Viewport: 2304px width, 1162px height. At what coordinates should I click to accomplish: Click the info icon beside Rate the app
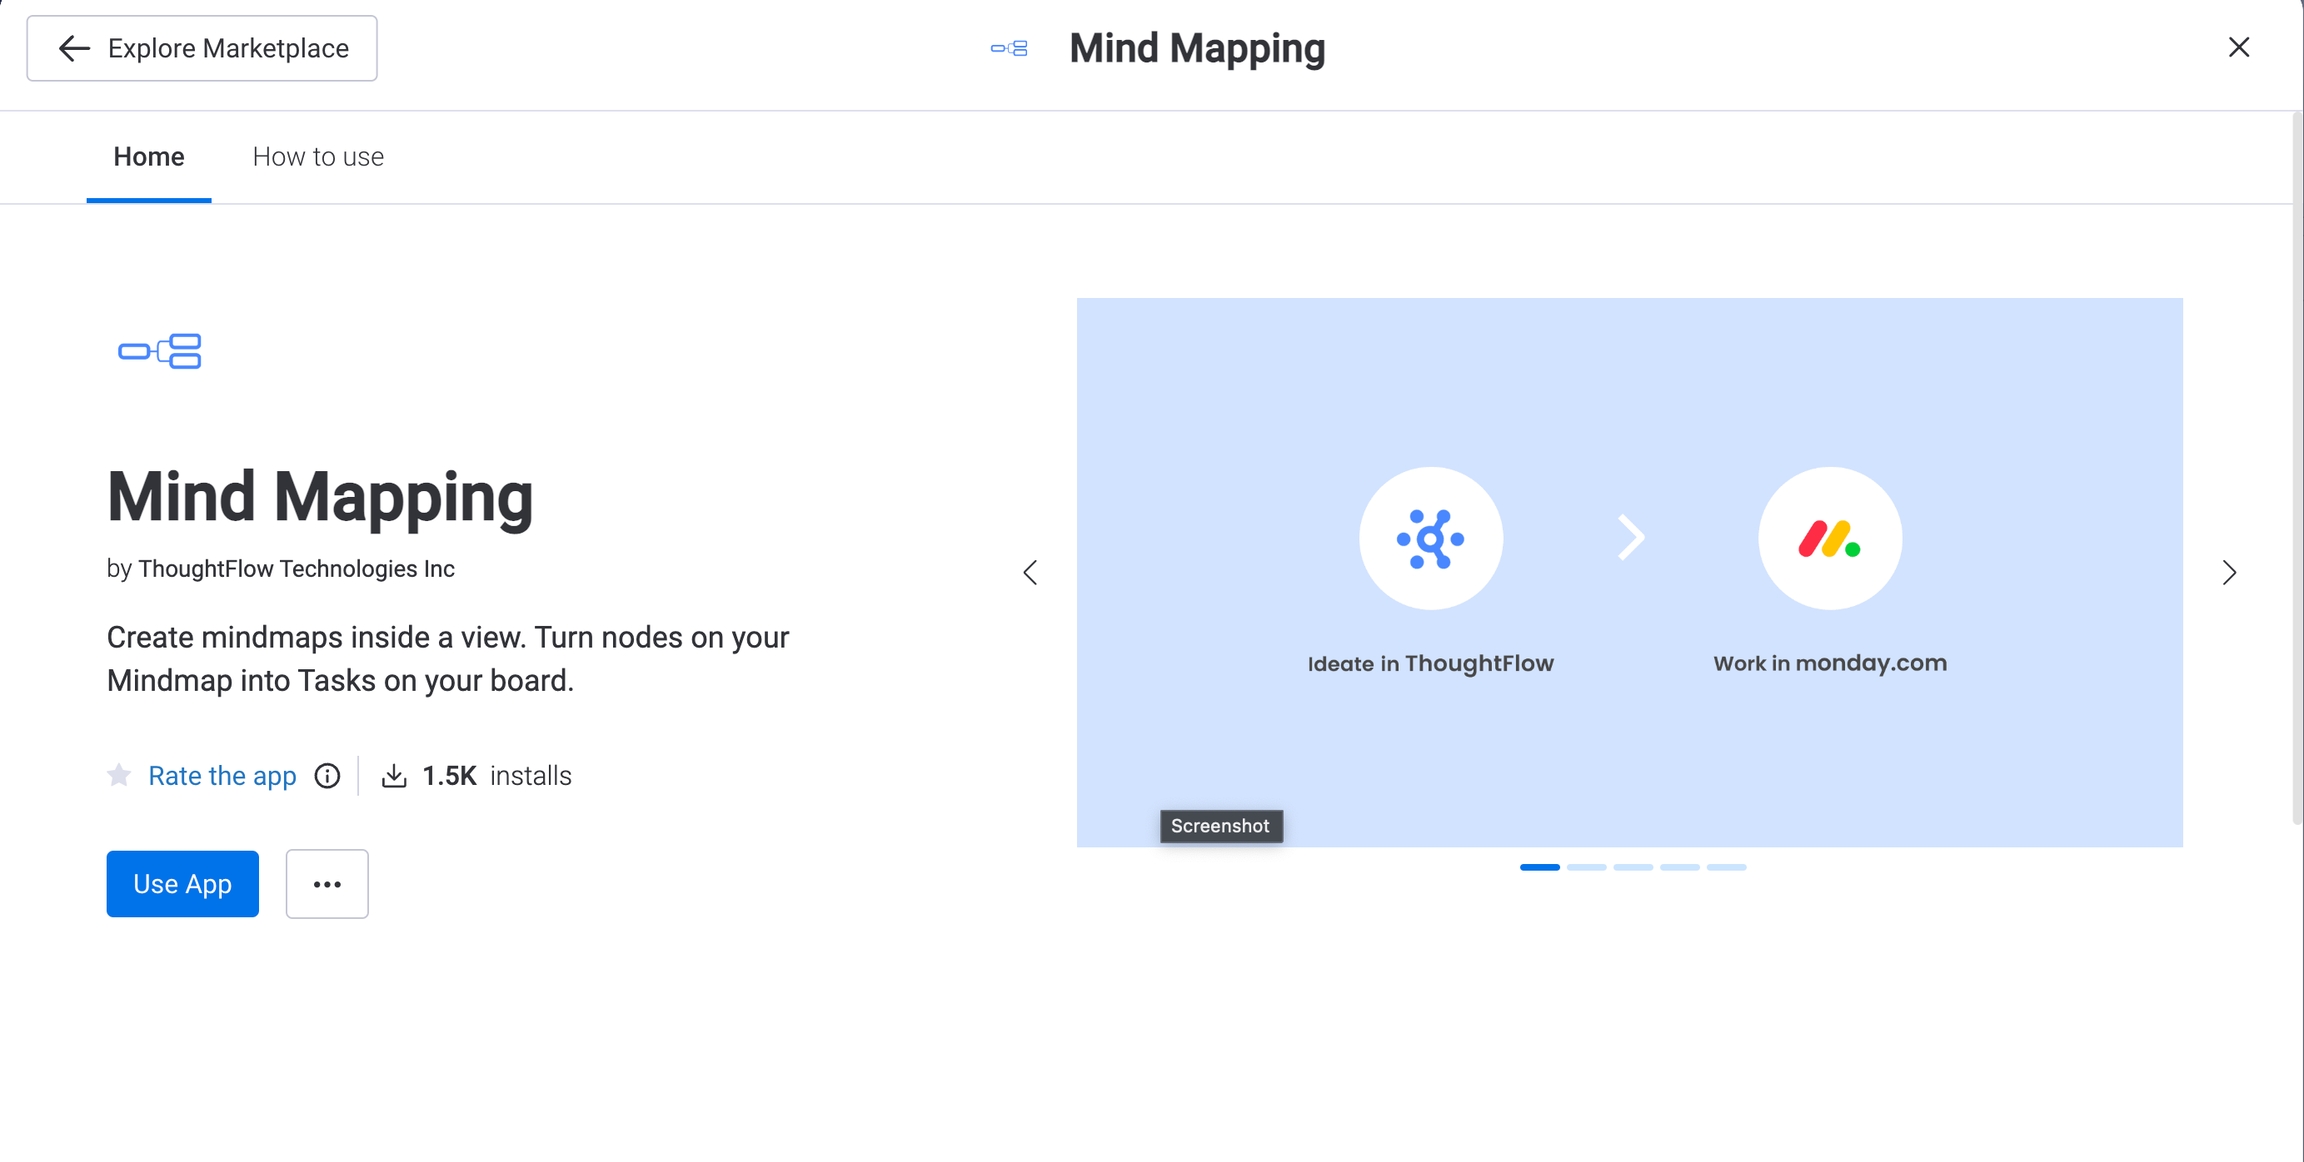(x=327, y=776)
